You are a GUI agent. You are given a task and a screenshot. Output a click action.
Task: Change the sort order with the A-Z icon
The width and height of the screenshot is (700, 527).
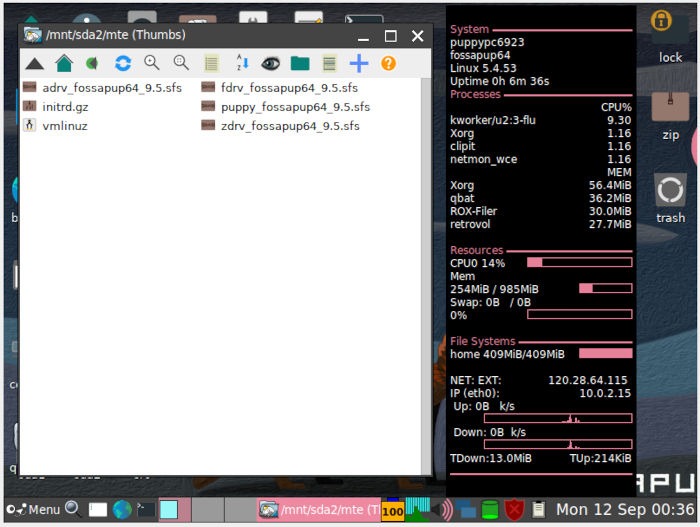[242, 63]
